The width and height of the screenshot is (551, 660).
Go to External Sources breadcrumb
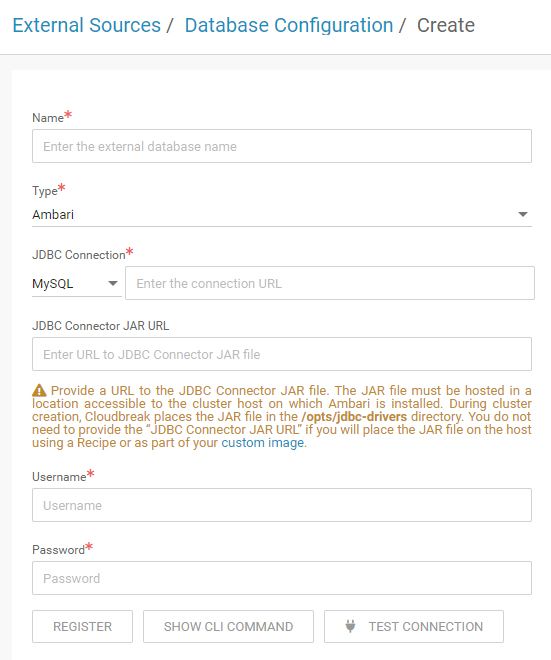(87, 25)
